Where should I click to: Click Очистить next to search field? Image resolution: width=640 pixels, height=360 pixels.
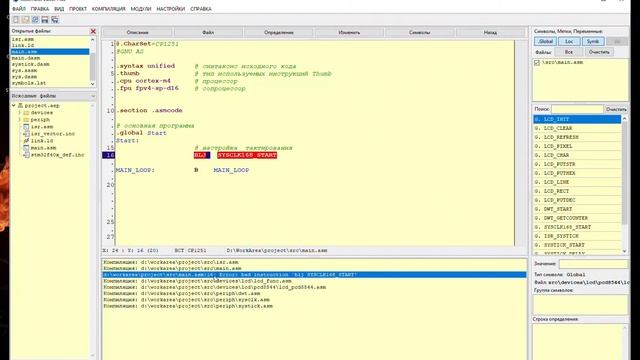[616, 109]
